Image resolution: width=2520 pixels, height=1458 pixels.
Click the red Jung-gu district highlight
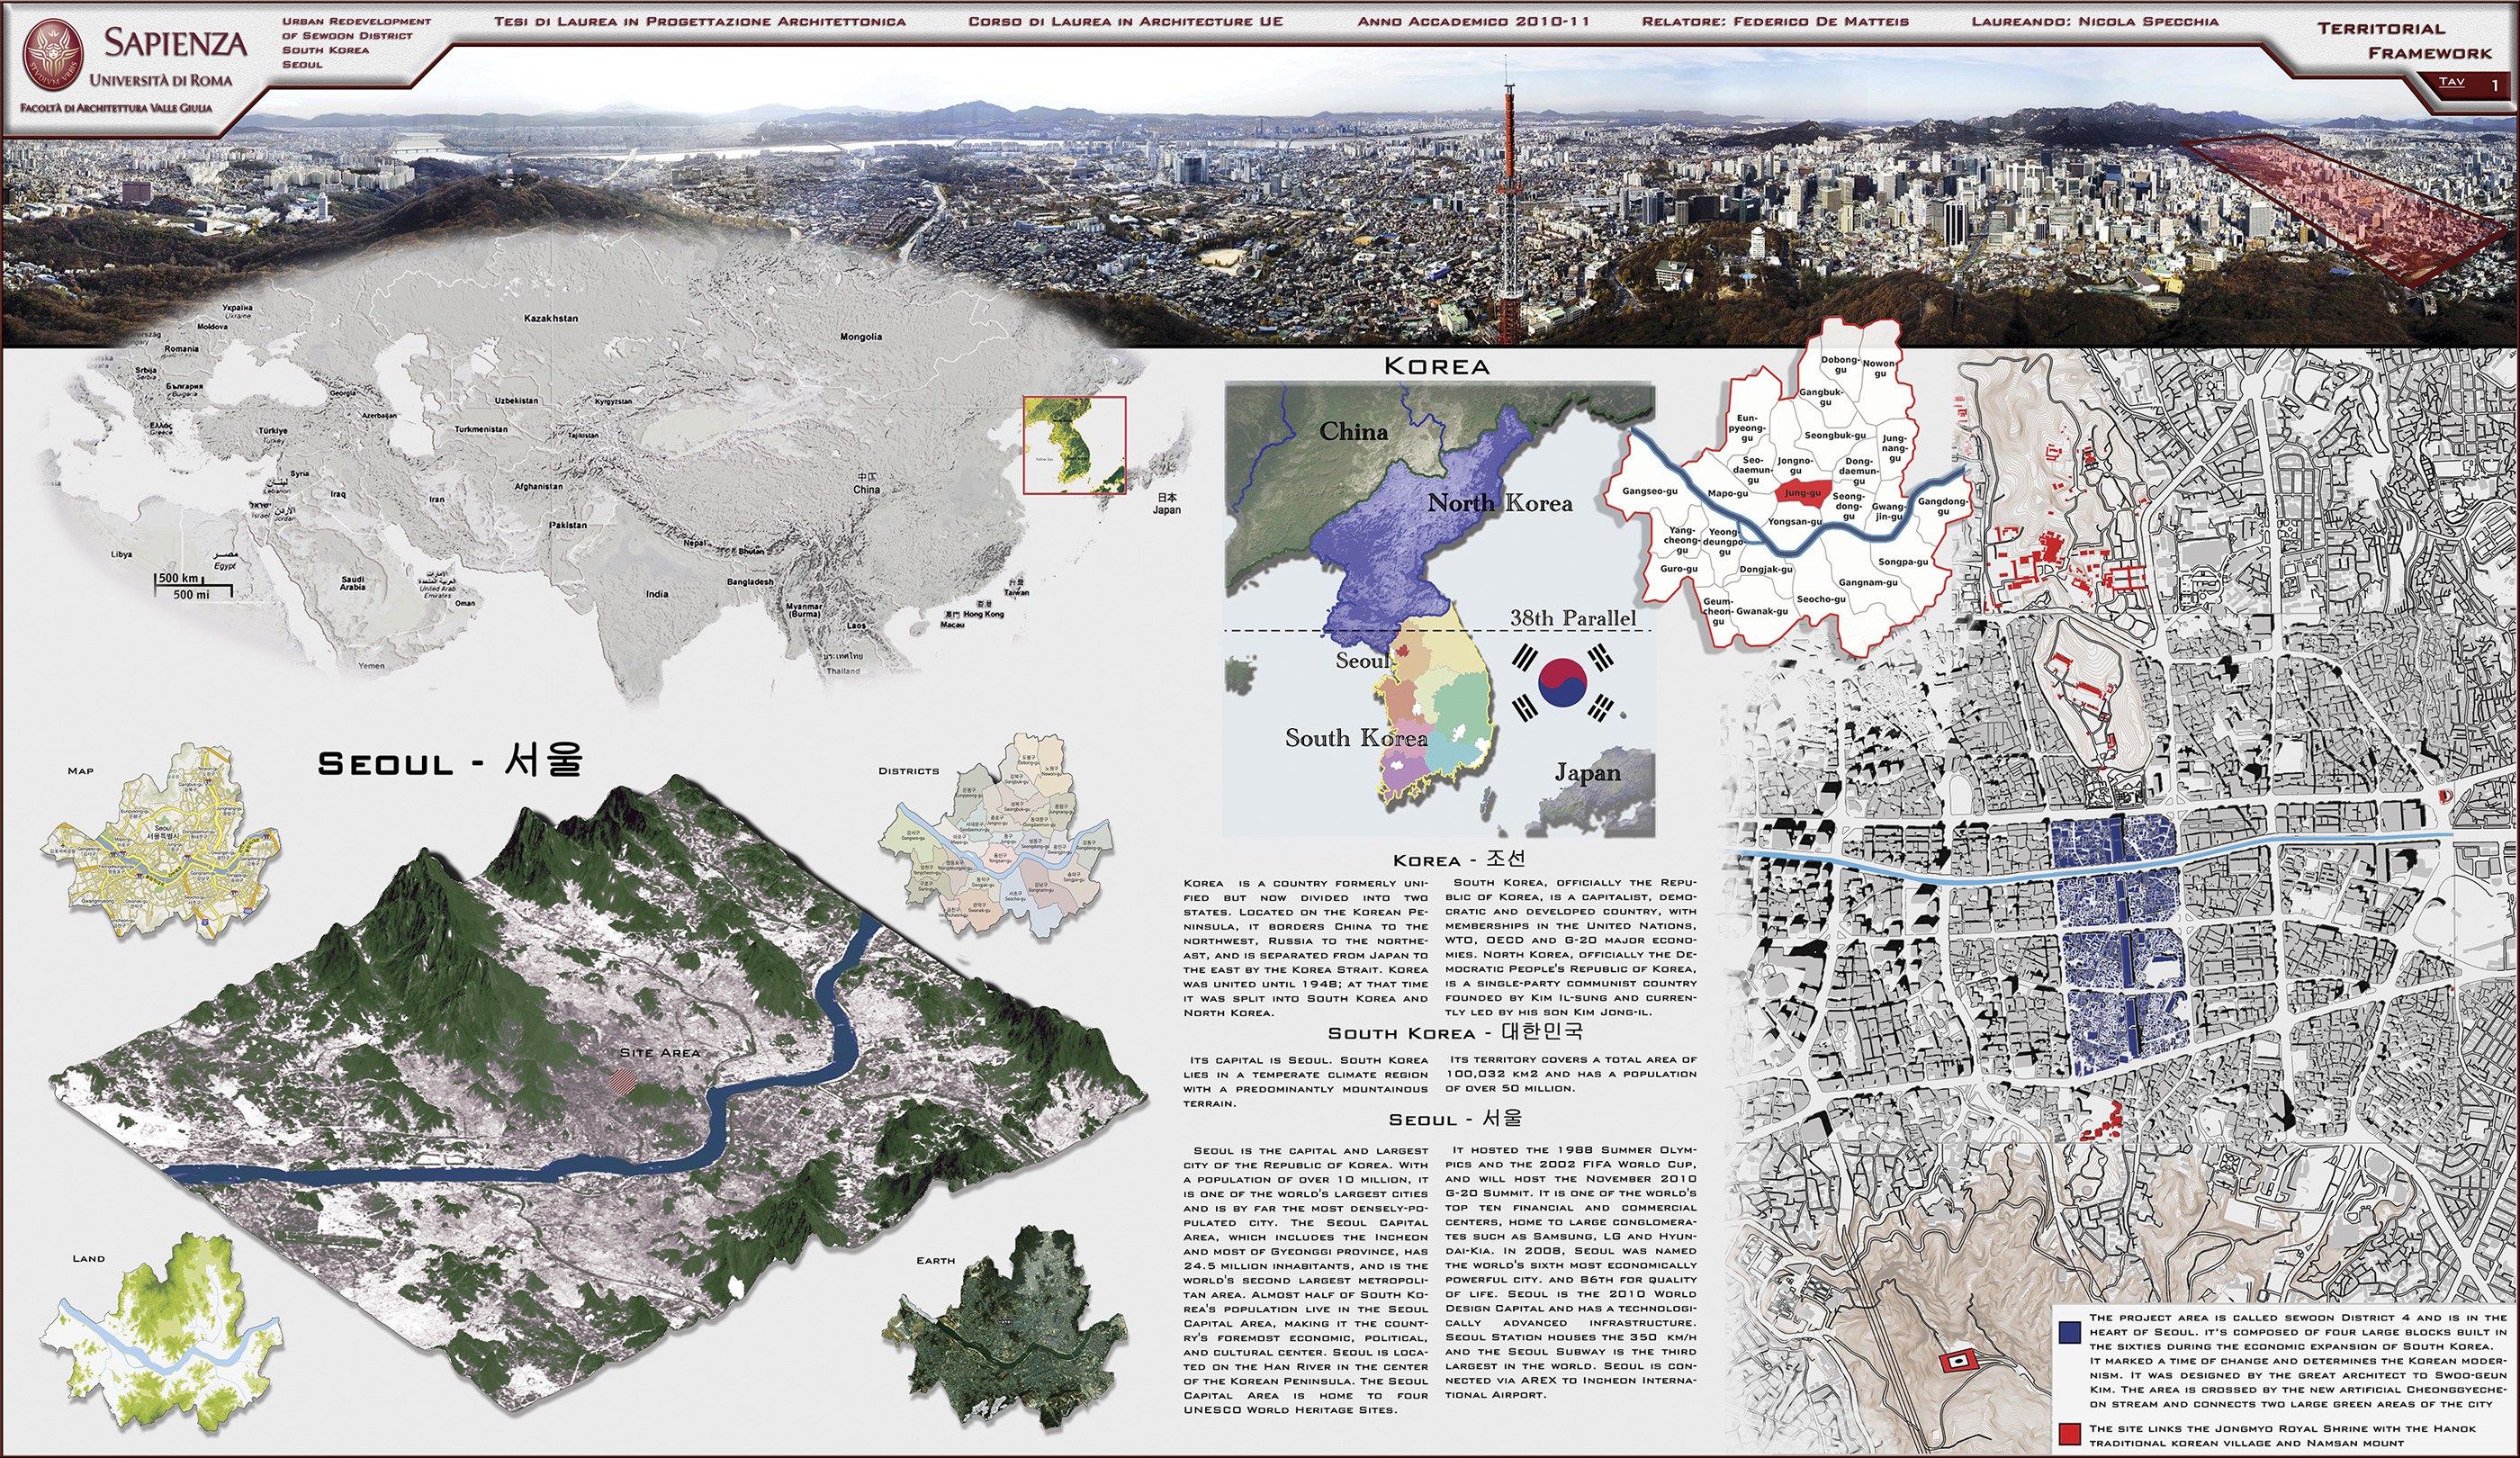[x=1803, y=492]
